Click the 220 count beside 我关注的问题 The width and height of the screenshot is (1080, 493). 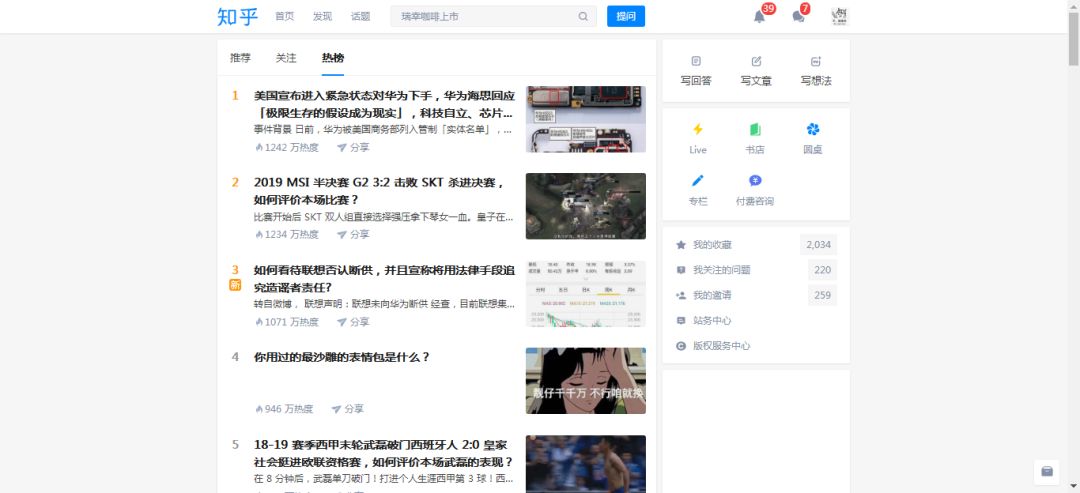[822, 270]
